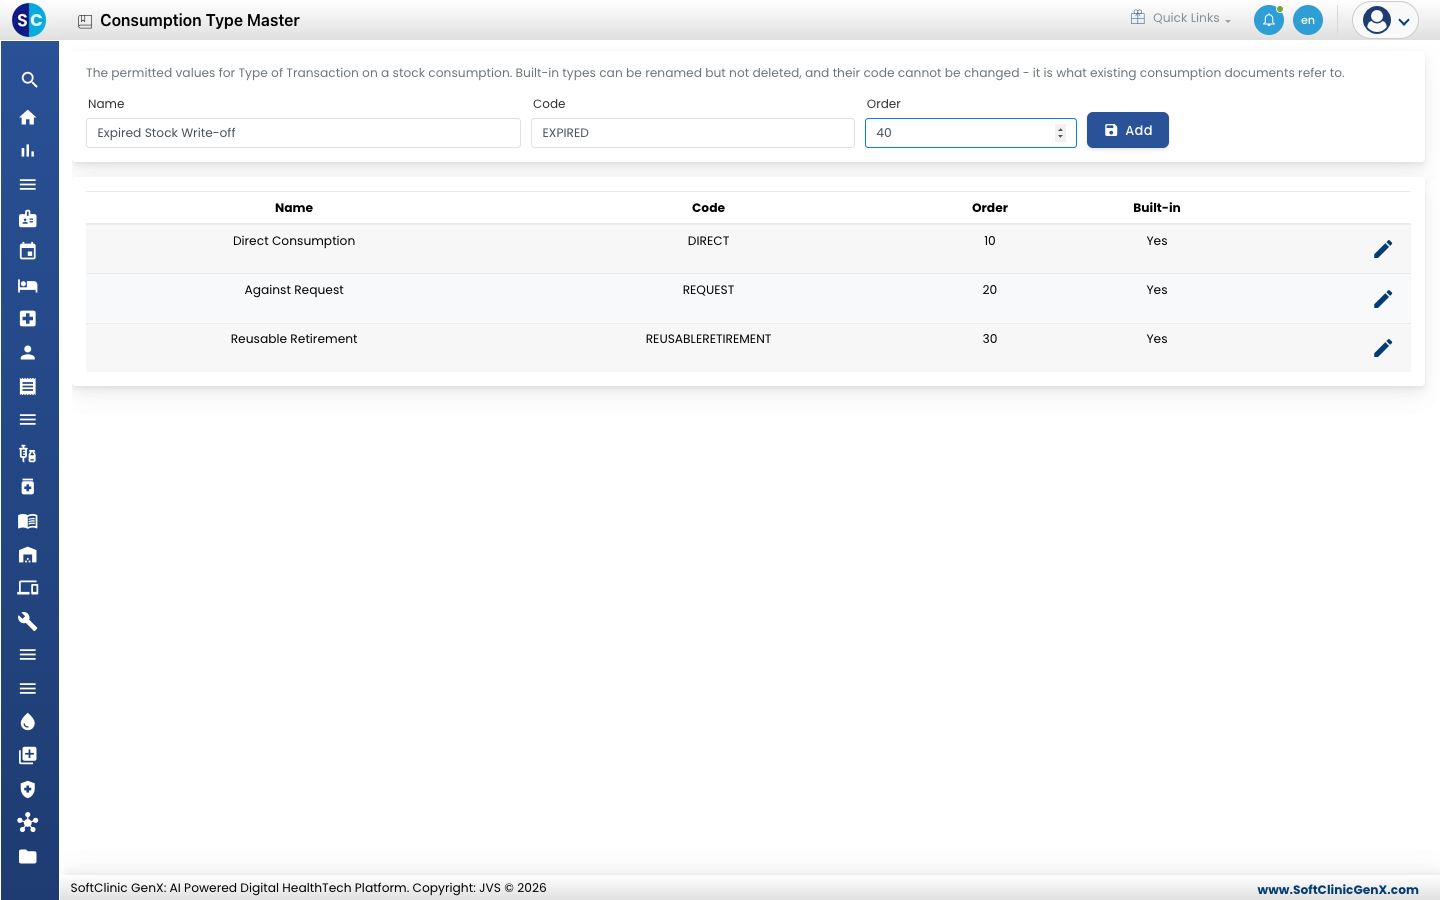The height and width of the screenshot is (900, 1440).
Task: Click into the Name input field
Action: (303, 133)
